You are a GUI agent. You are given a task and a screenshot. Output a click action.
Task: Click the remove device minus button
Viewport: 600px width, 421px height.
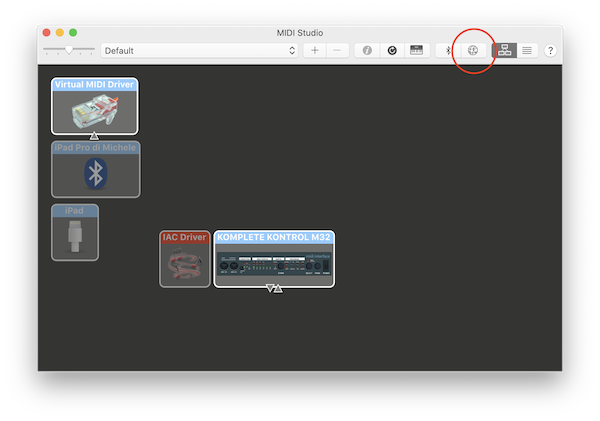point(337,51)
